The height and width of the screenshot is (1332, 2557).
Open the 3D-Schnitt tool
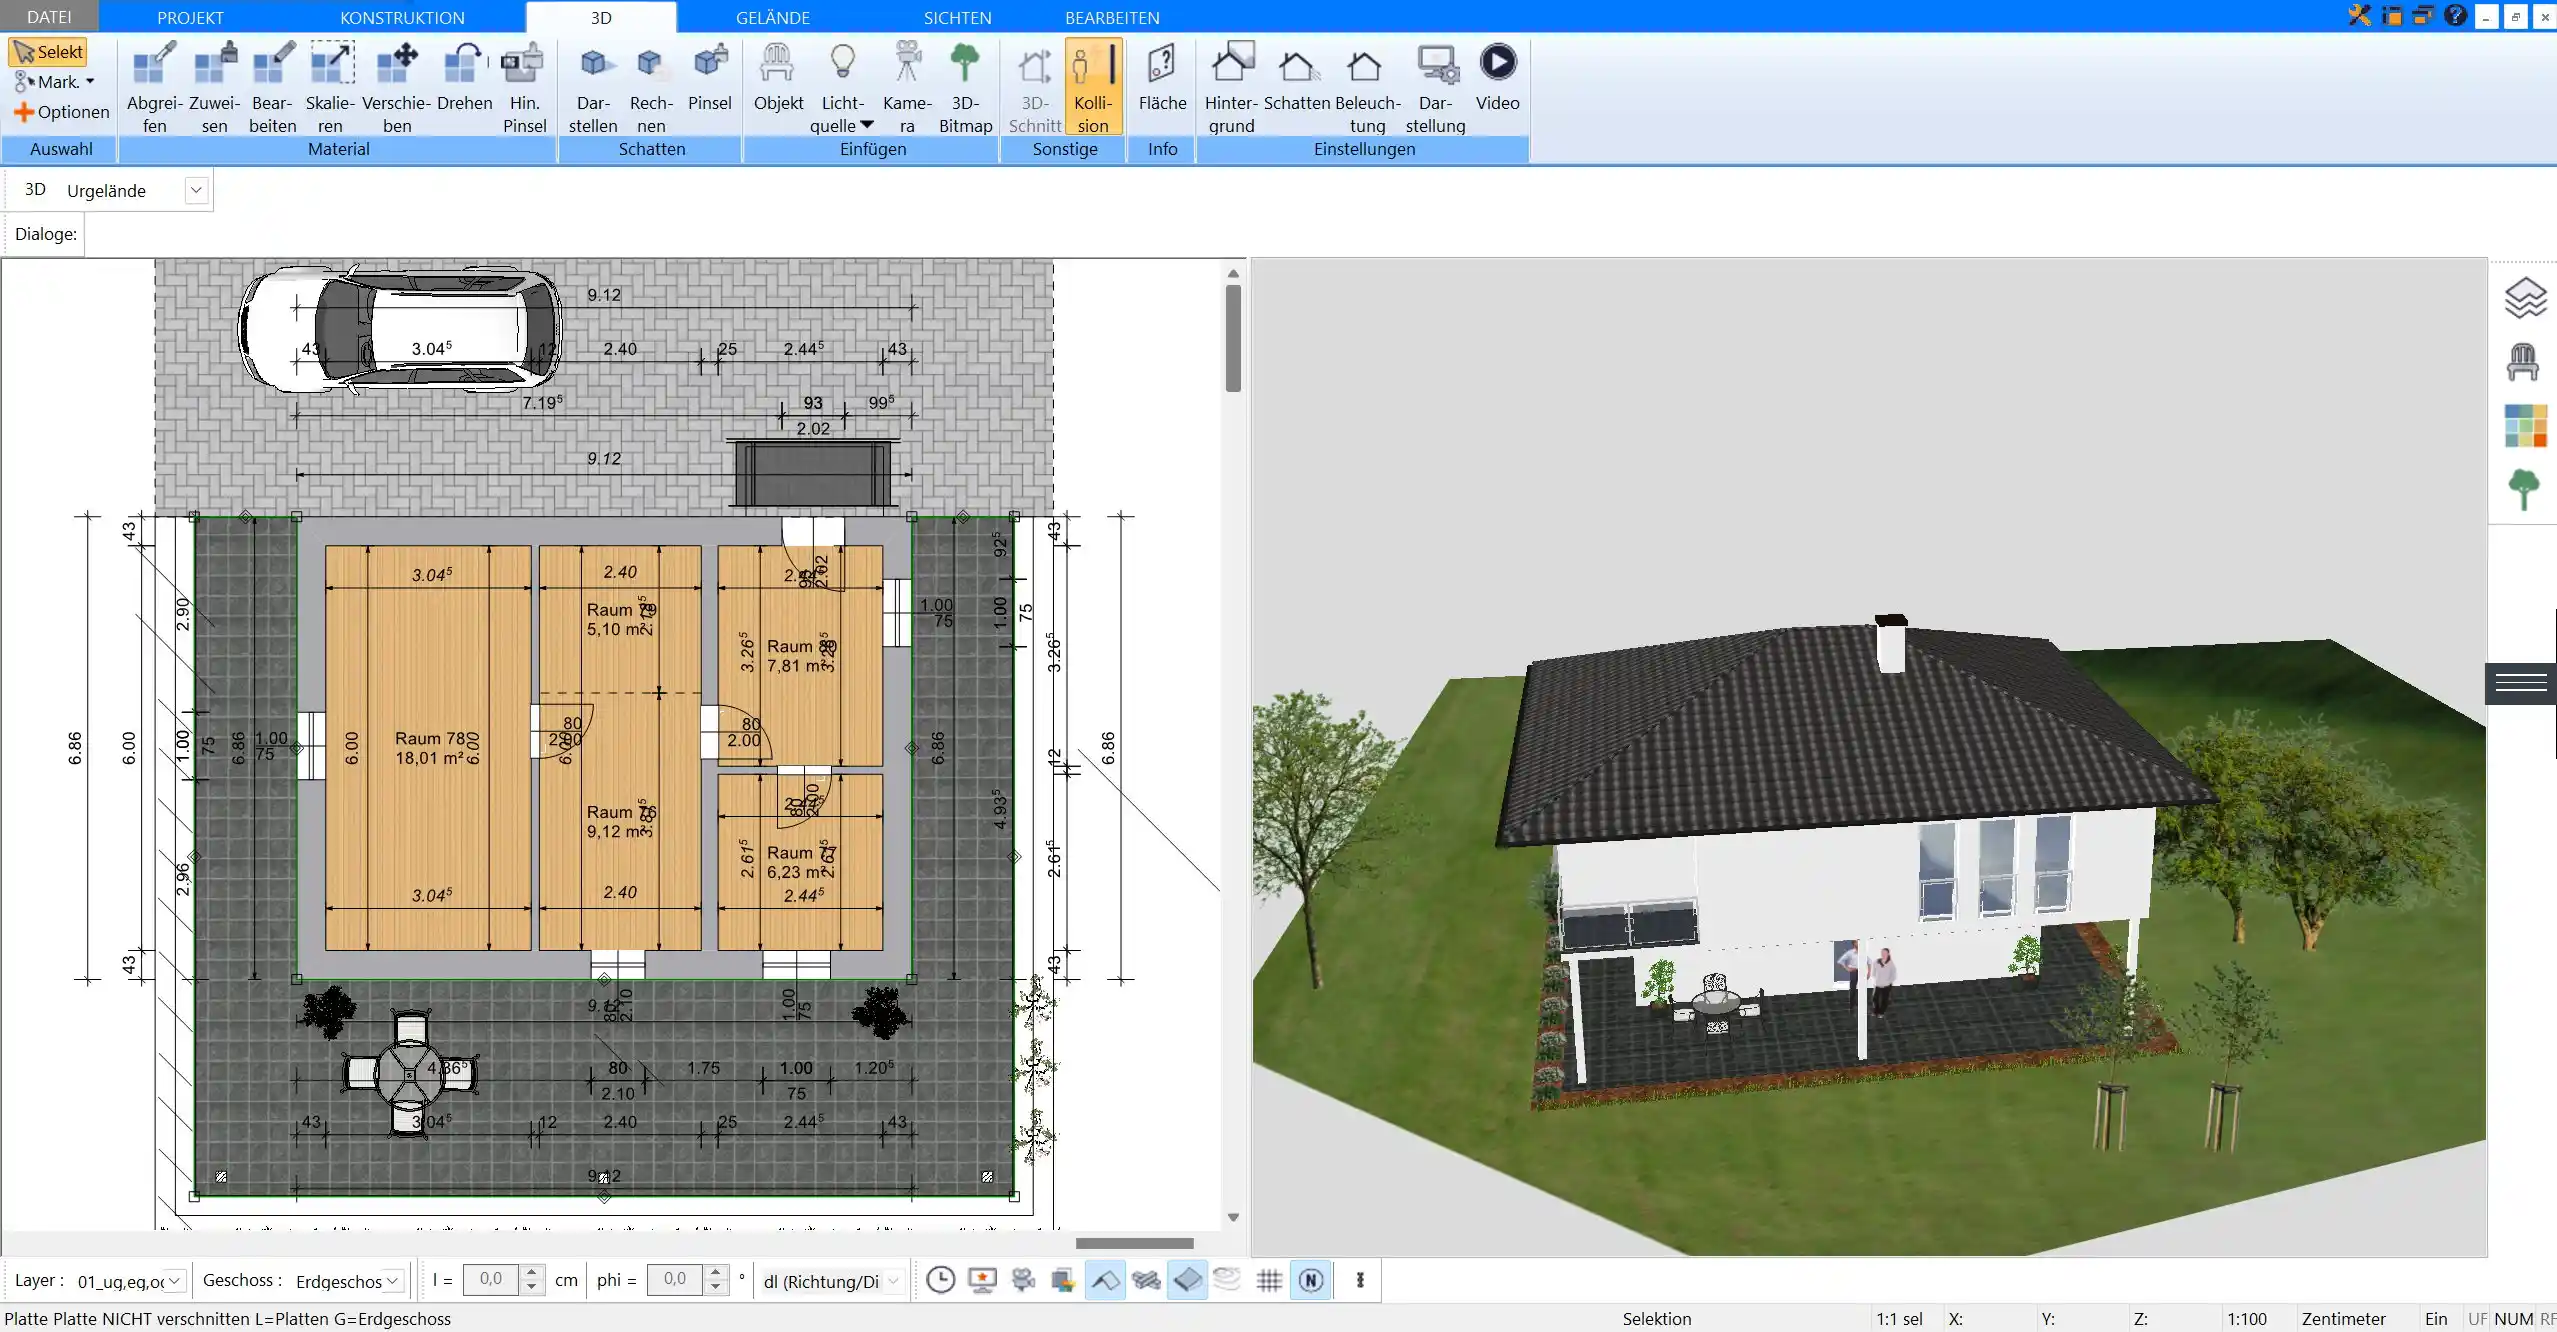point(1034,87)
